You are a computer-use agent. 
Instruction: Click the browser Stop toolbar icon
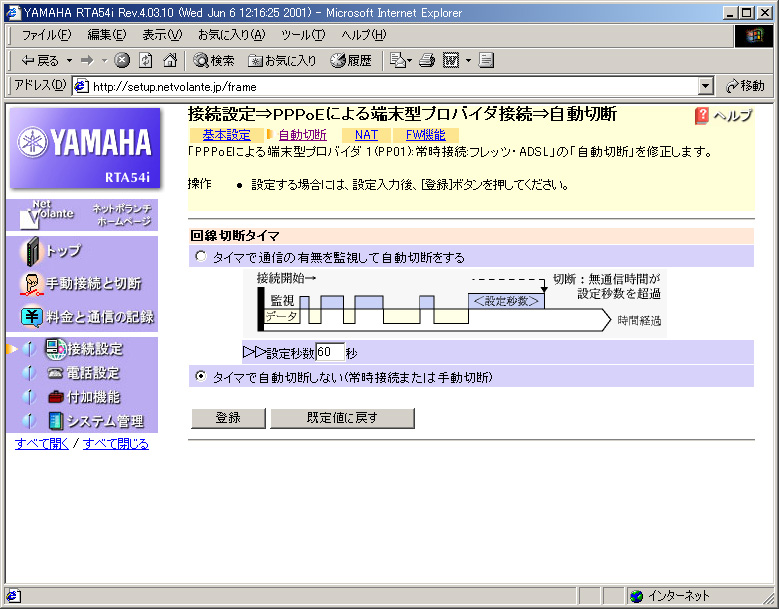pos(122,60)
